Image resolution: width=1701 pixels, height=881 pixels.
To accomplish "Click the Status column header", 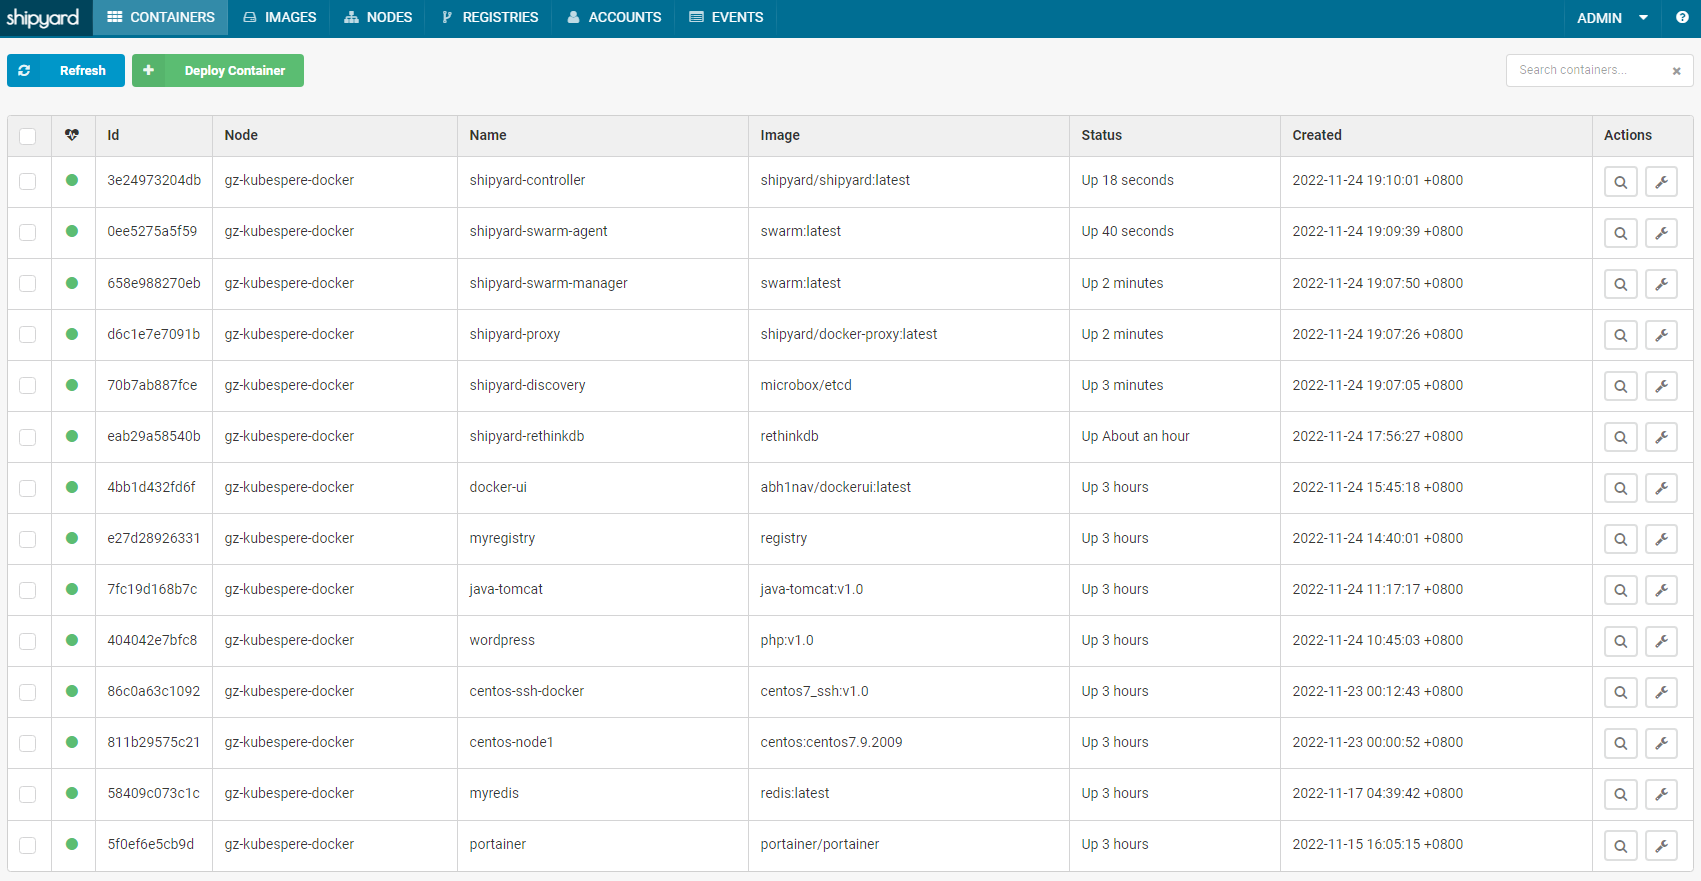I will [x=1101, y=135].
